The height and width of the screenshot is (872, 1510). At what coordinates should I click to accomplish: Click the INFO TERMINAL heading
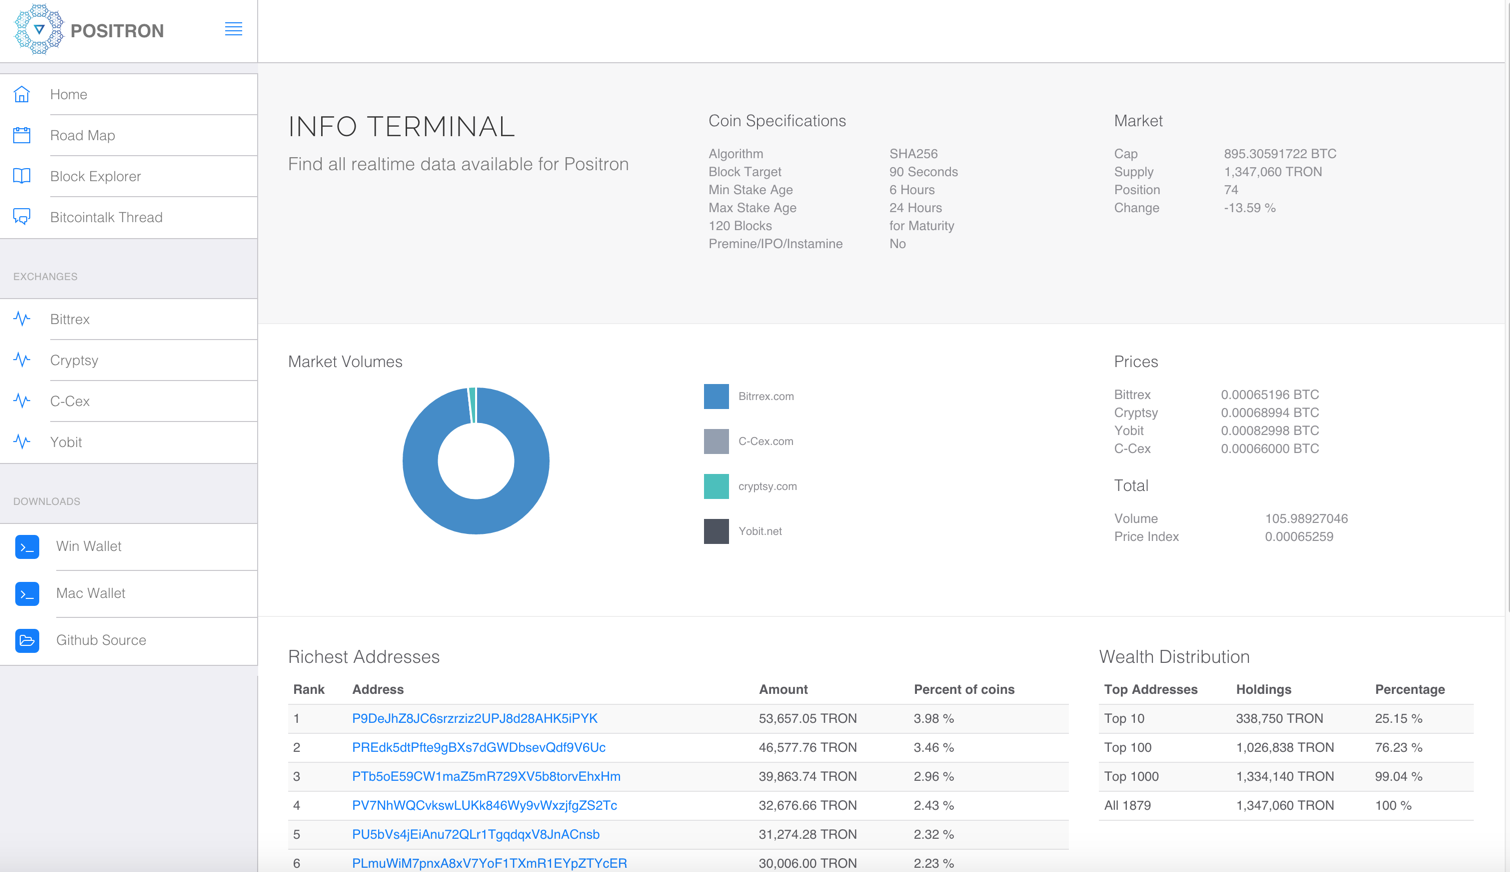402,126
